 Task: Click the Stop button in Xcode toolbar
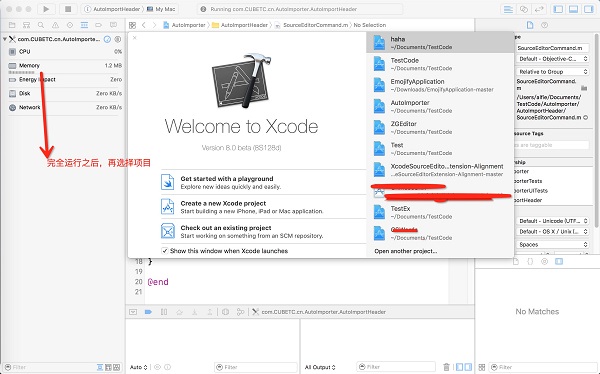click(68, 9)
